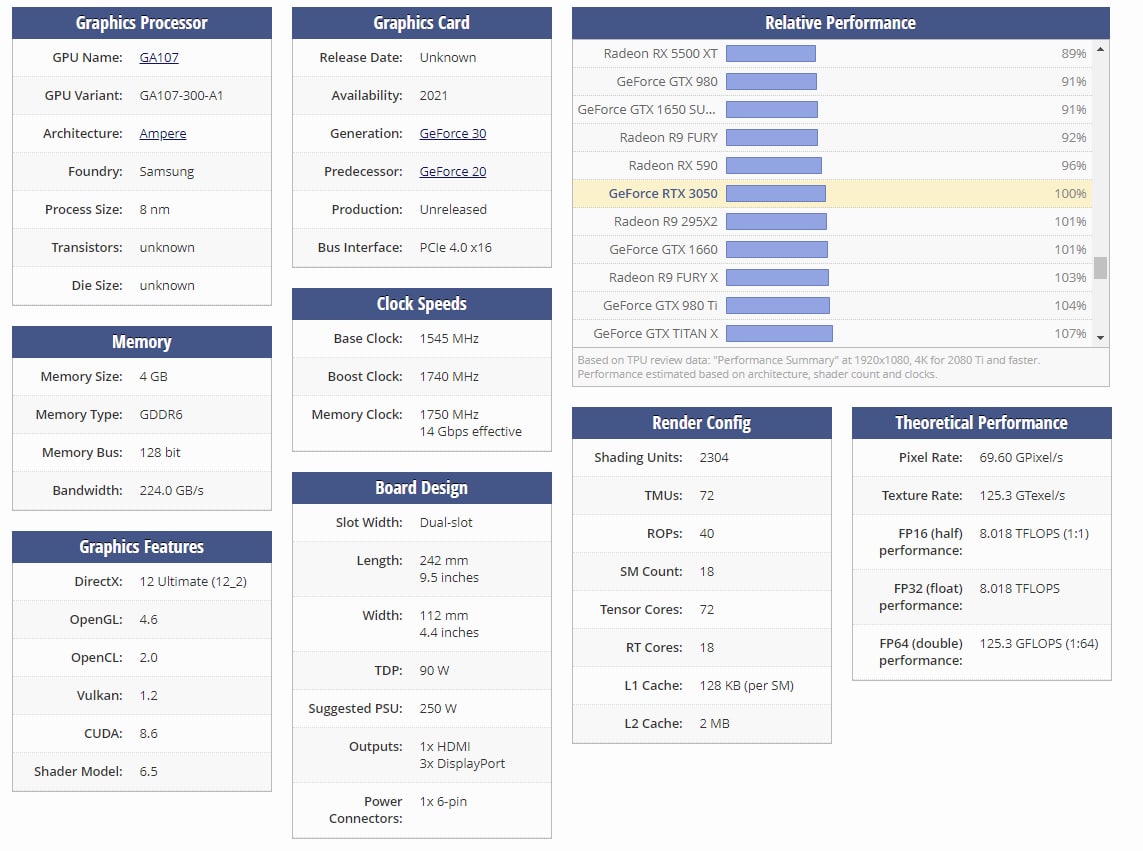Click the GeForce RTX 3050 performance bar
The height and width of the screenshot is (851, 1143).
776,193
